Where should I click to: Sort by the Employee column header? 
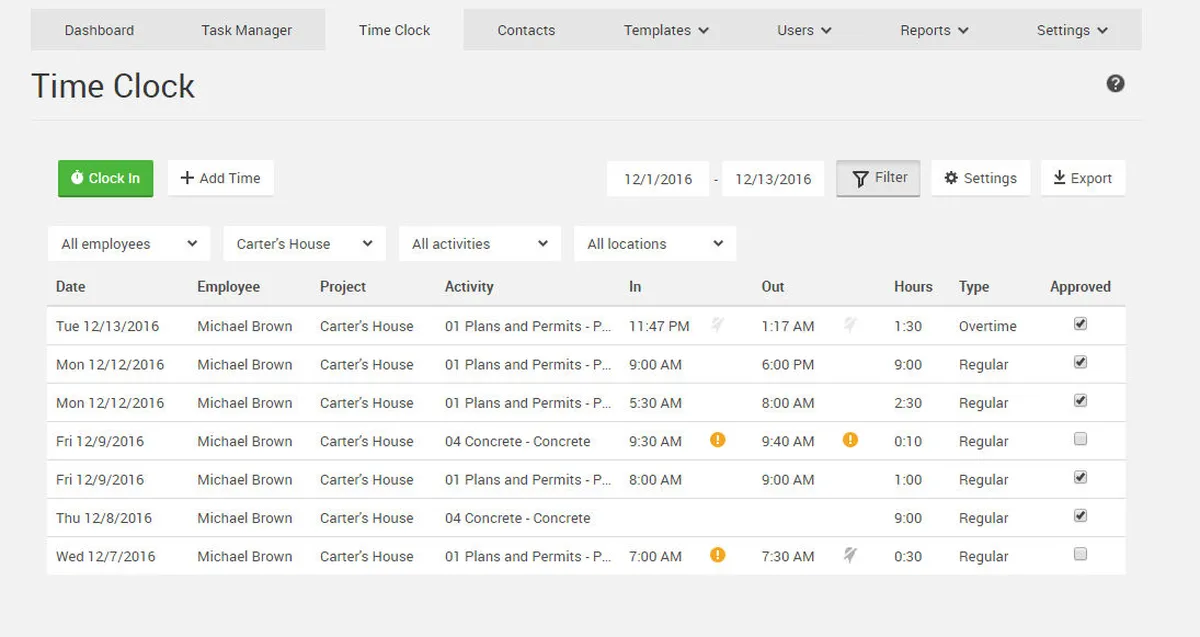point(229,286)
